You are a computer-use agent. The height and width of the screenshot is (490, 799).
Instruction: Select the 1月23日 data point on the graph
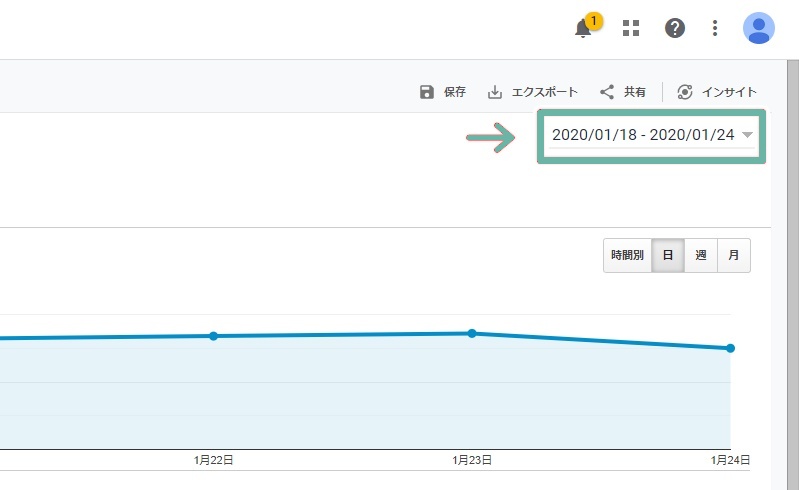point(472,334)
